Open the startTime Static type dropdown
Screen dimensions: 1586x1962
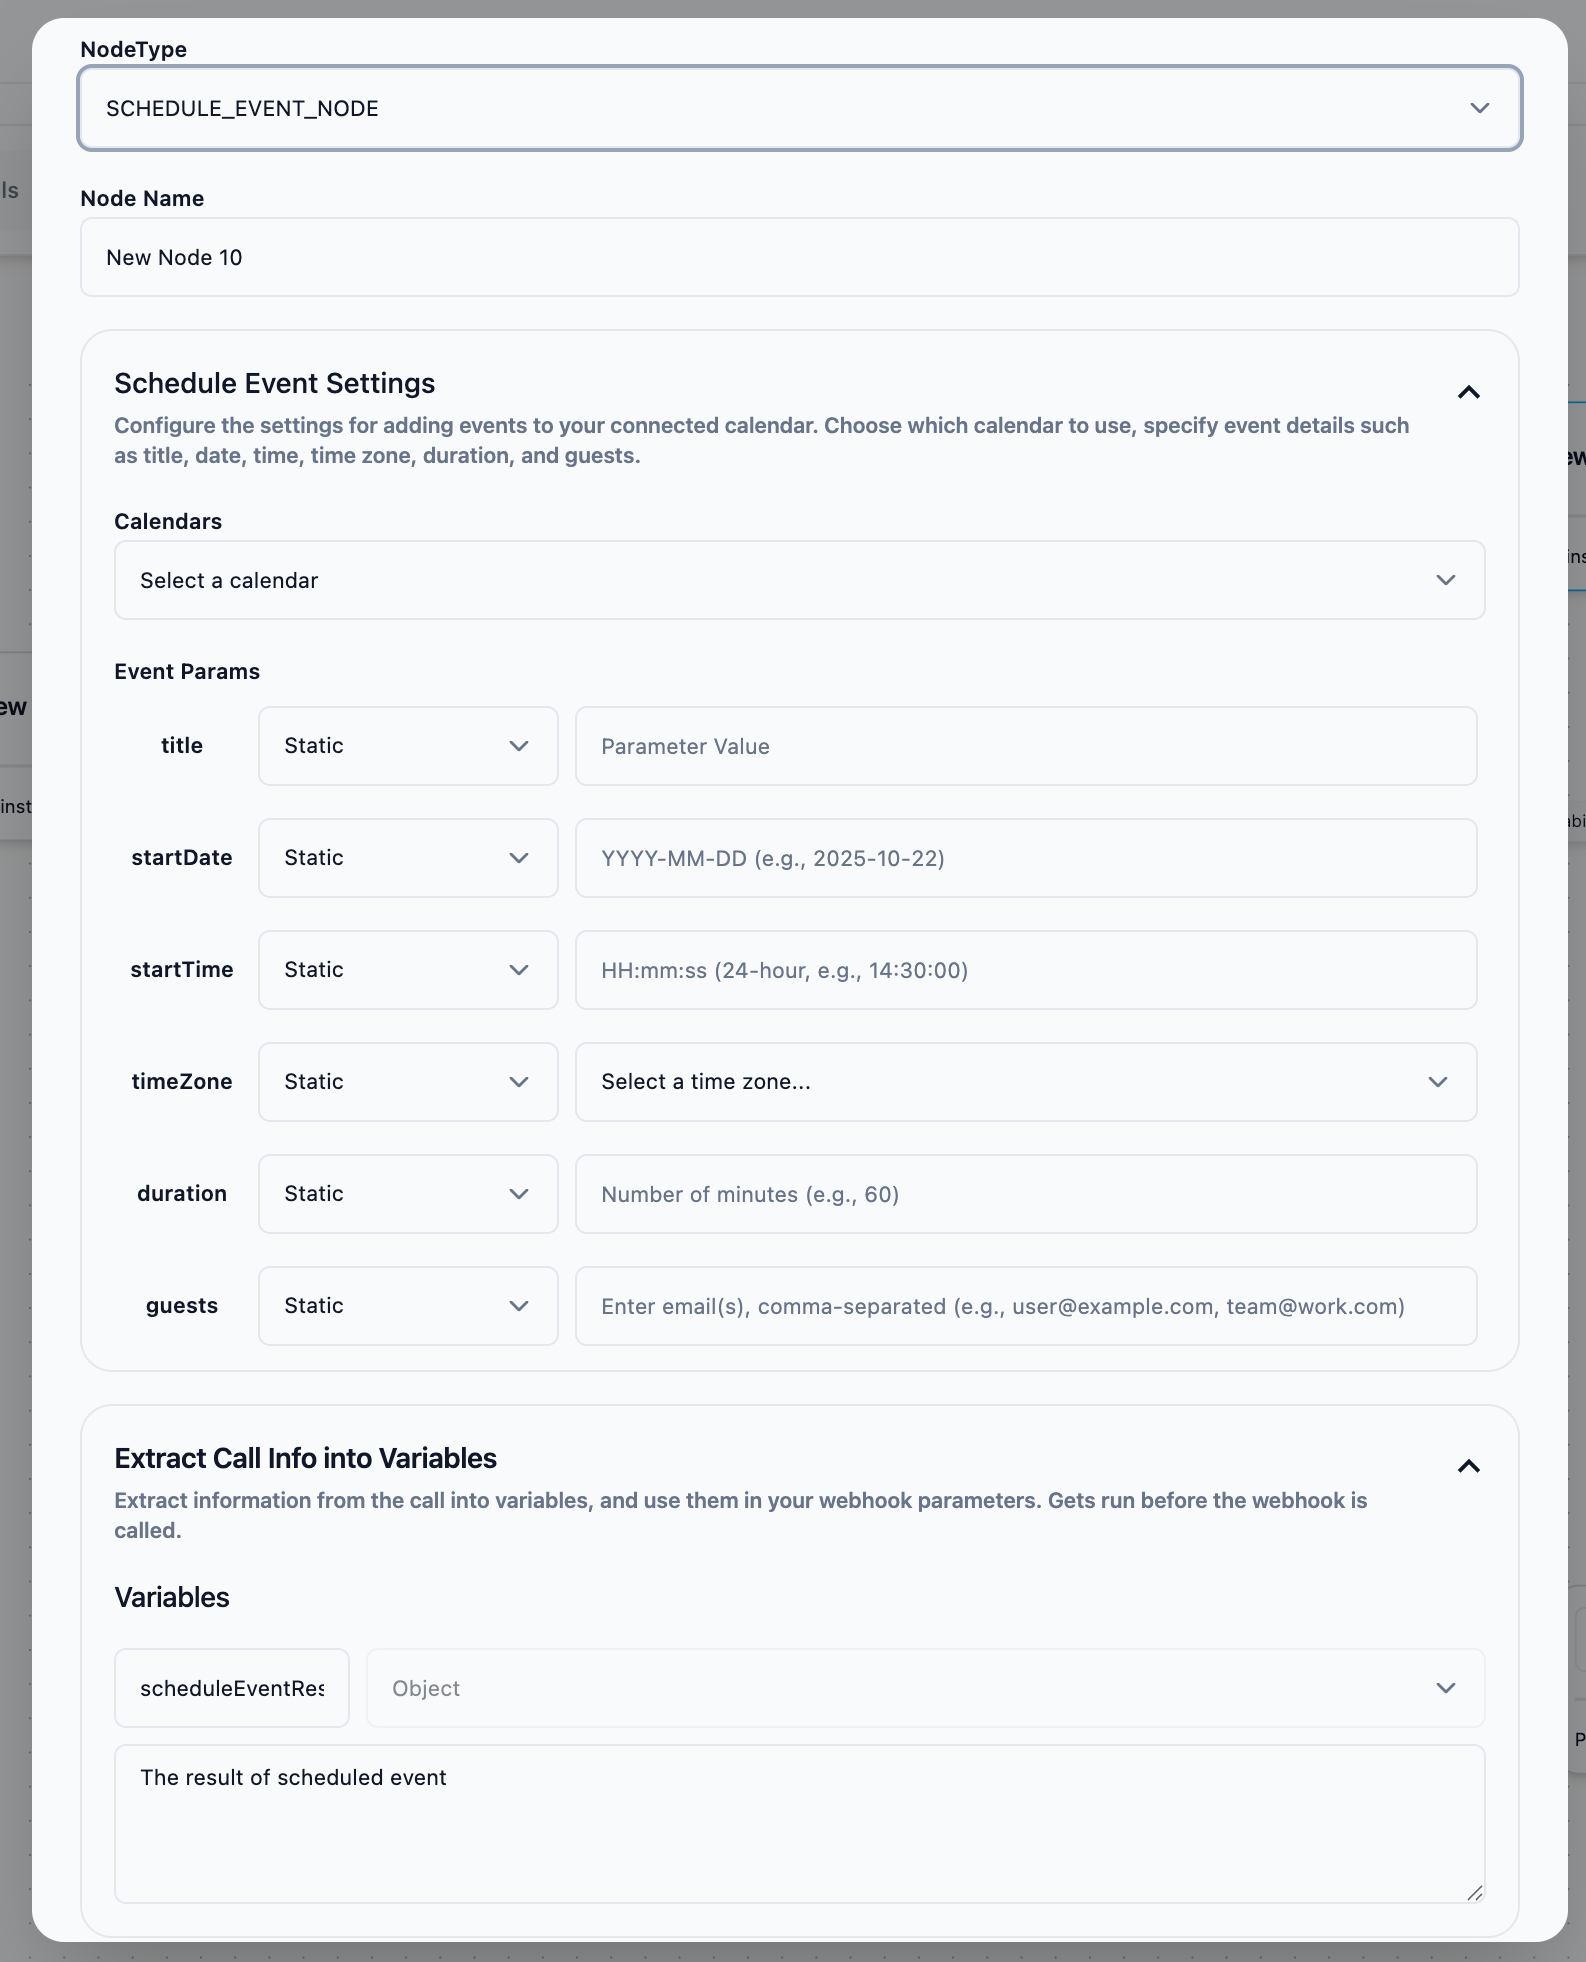407,970
